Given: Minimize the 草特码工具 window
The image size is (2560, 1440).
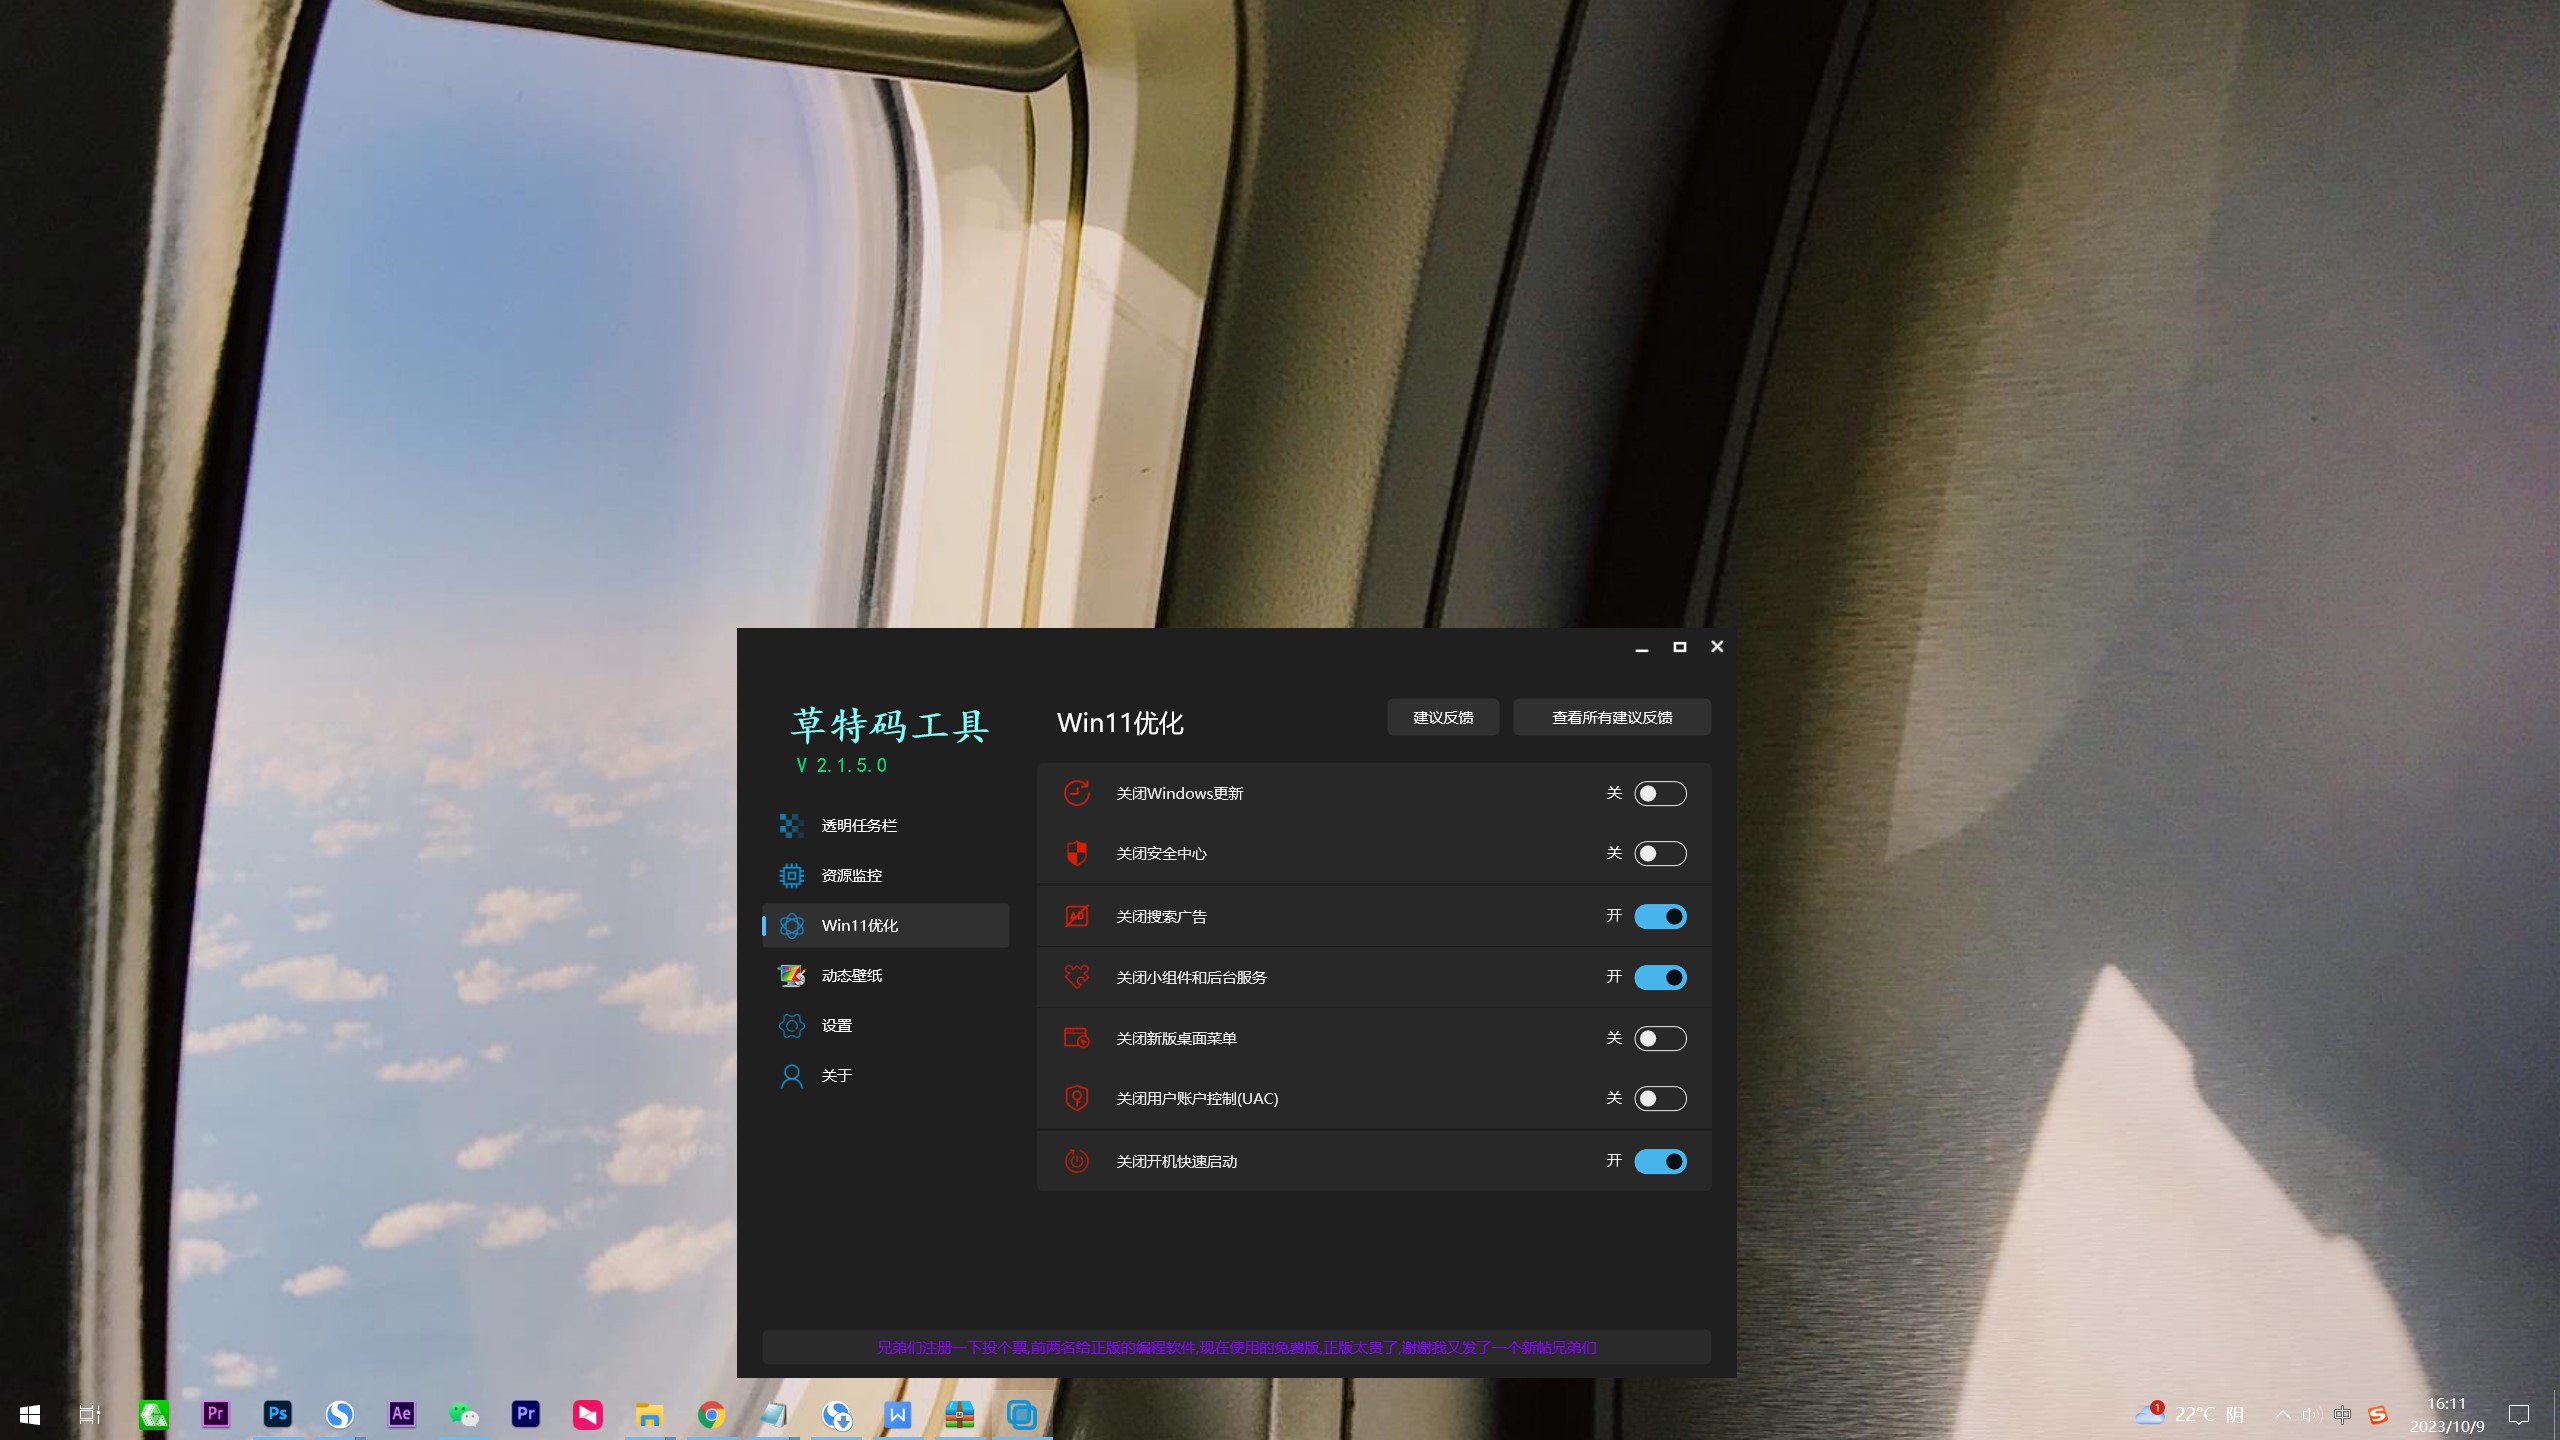Looking at the screenshot, I should 1641,648.
